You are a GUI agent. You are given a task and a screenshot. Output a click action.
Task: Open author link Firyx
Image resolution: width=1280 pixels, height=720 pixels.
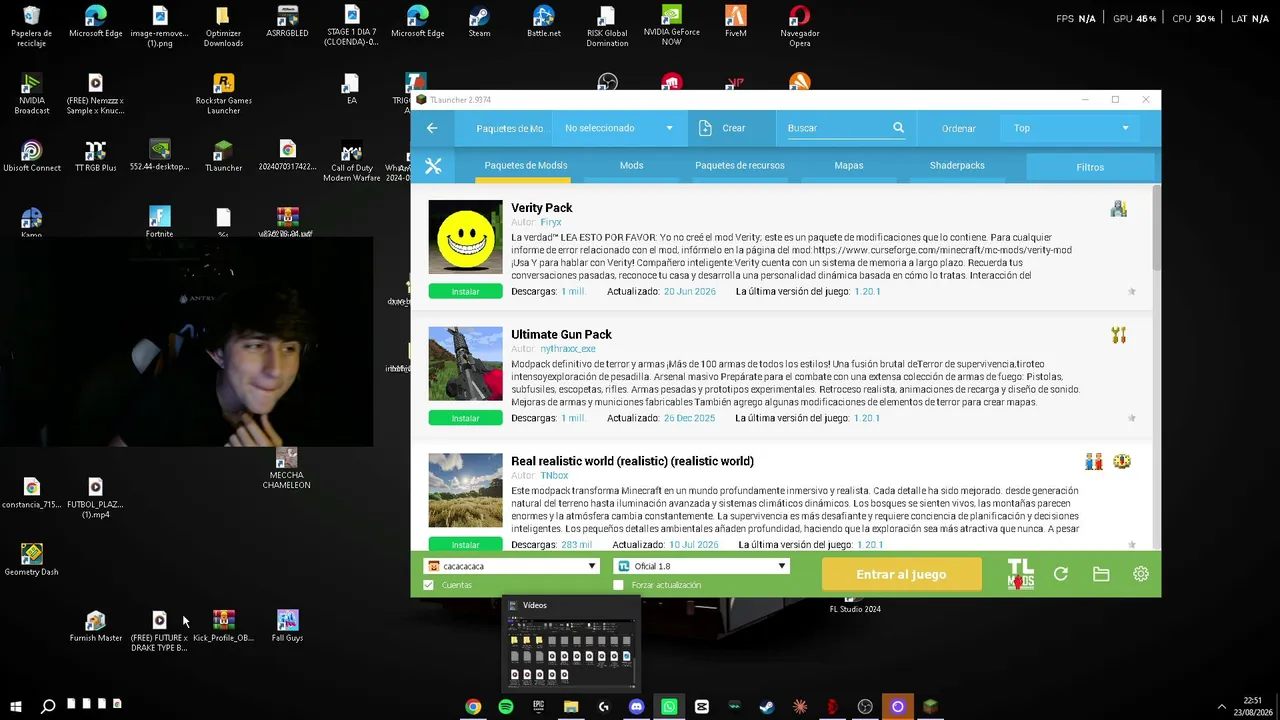(551, 222)
